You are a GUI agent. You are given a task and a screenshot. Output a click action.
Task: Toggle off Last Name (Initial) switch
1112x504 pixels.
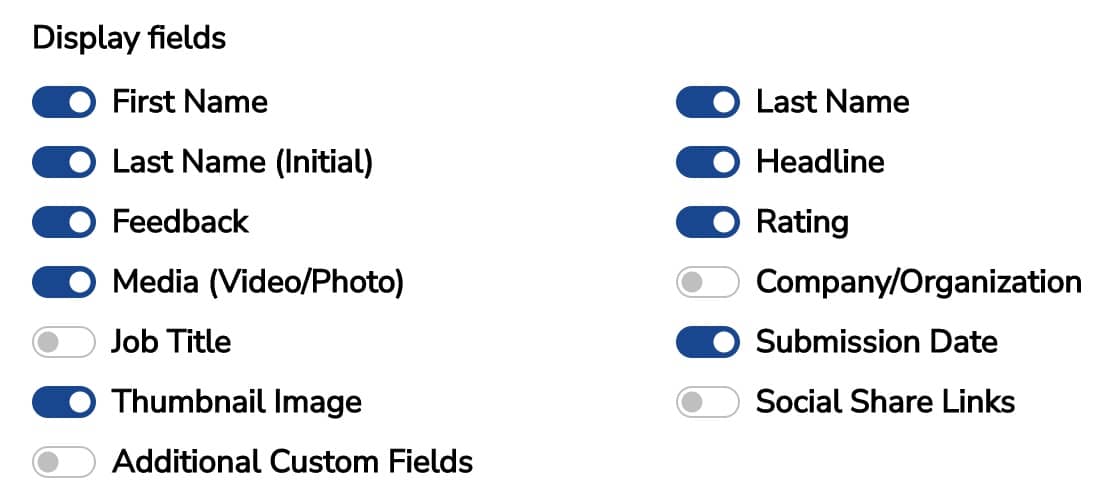point(64,162)
